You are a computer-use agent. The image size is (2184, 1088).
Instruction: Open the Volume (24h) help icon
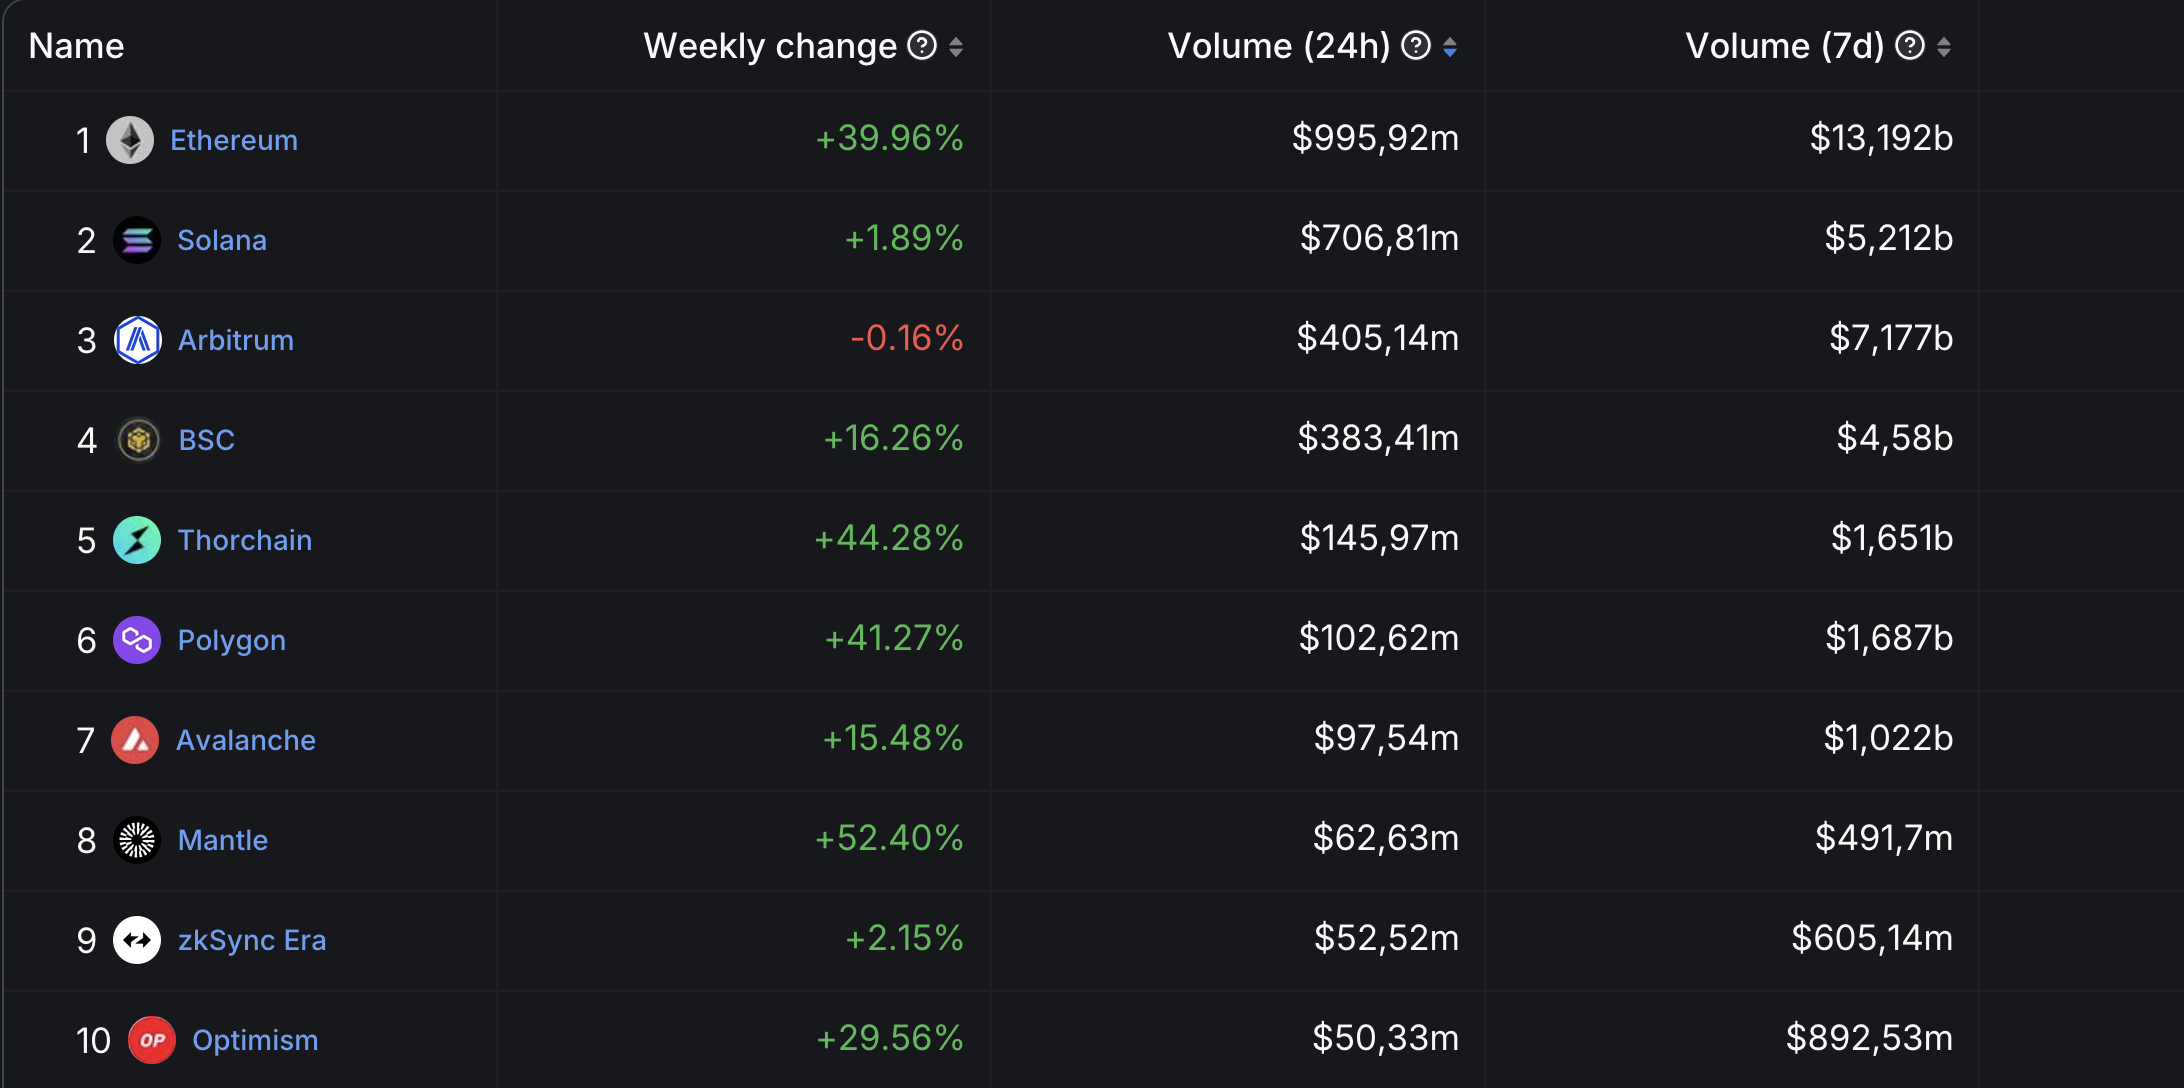tap(1415, 46)
